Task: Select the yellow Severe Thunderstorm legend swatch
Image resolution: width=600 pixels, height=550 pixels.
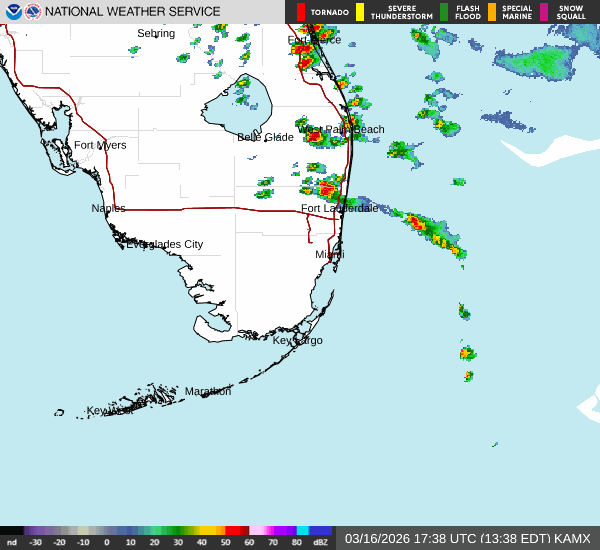Action: tap(360, 12)
